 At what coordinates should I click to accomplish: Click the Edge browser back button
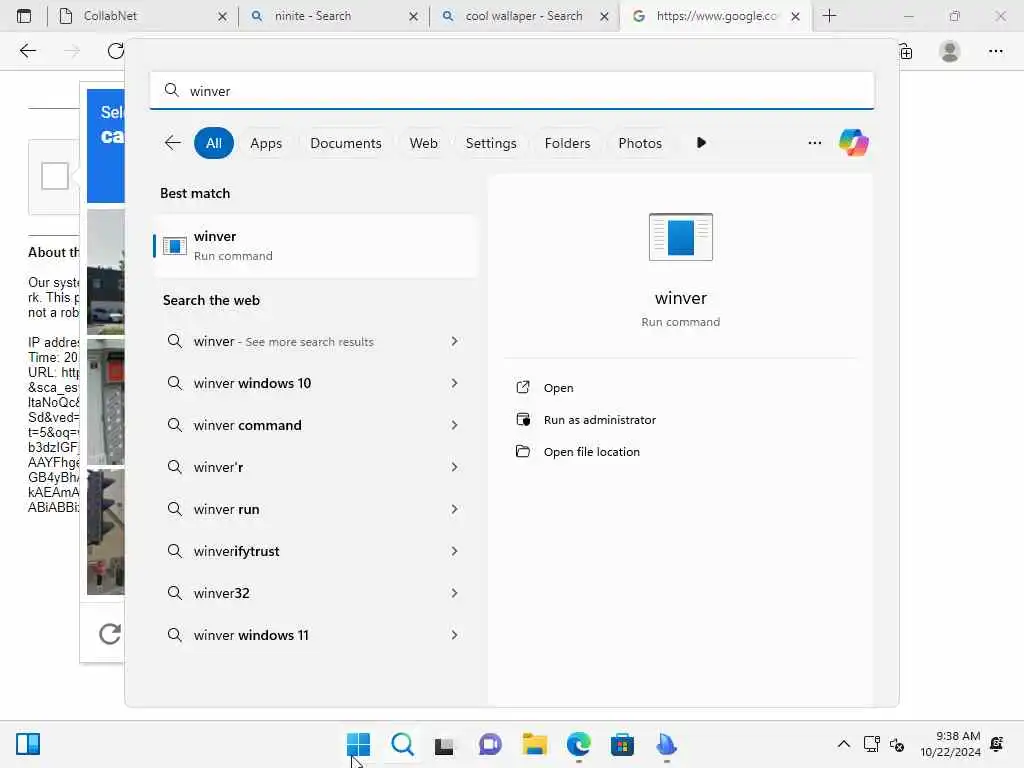click(27, 50)
